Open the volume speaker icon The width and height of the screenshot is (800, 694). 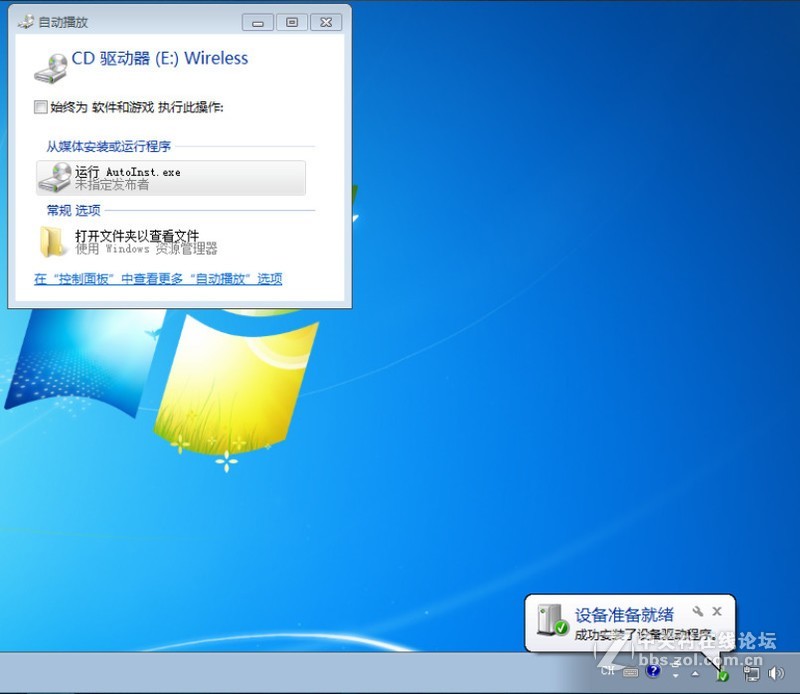click(x=776, y=674)
